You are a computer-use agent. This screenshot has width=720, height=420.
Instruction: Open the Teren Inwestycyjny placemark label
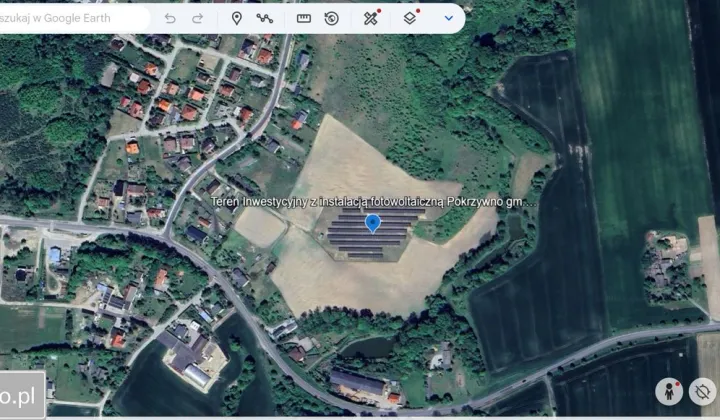tap(373, 202)
